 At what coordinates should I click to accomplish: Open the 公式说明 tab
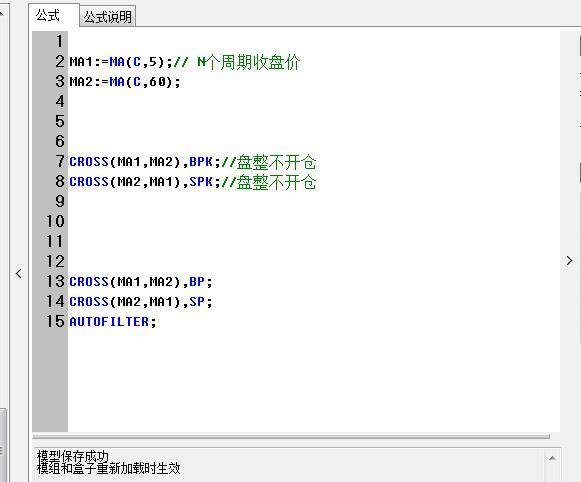click(107, 17)
